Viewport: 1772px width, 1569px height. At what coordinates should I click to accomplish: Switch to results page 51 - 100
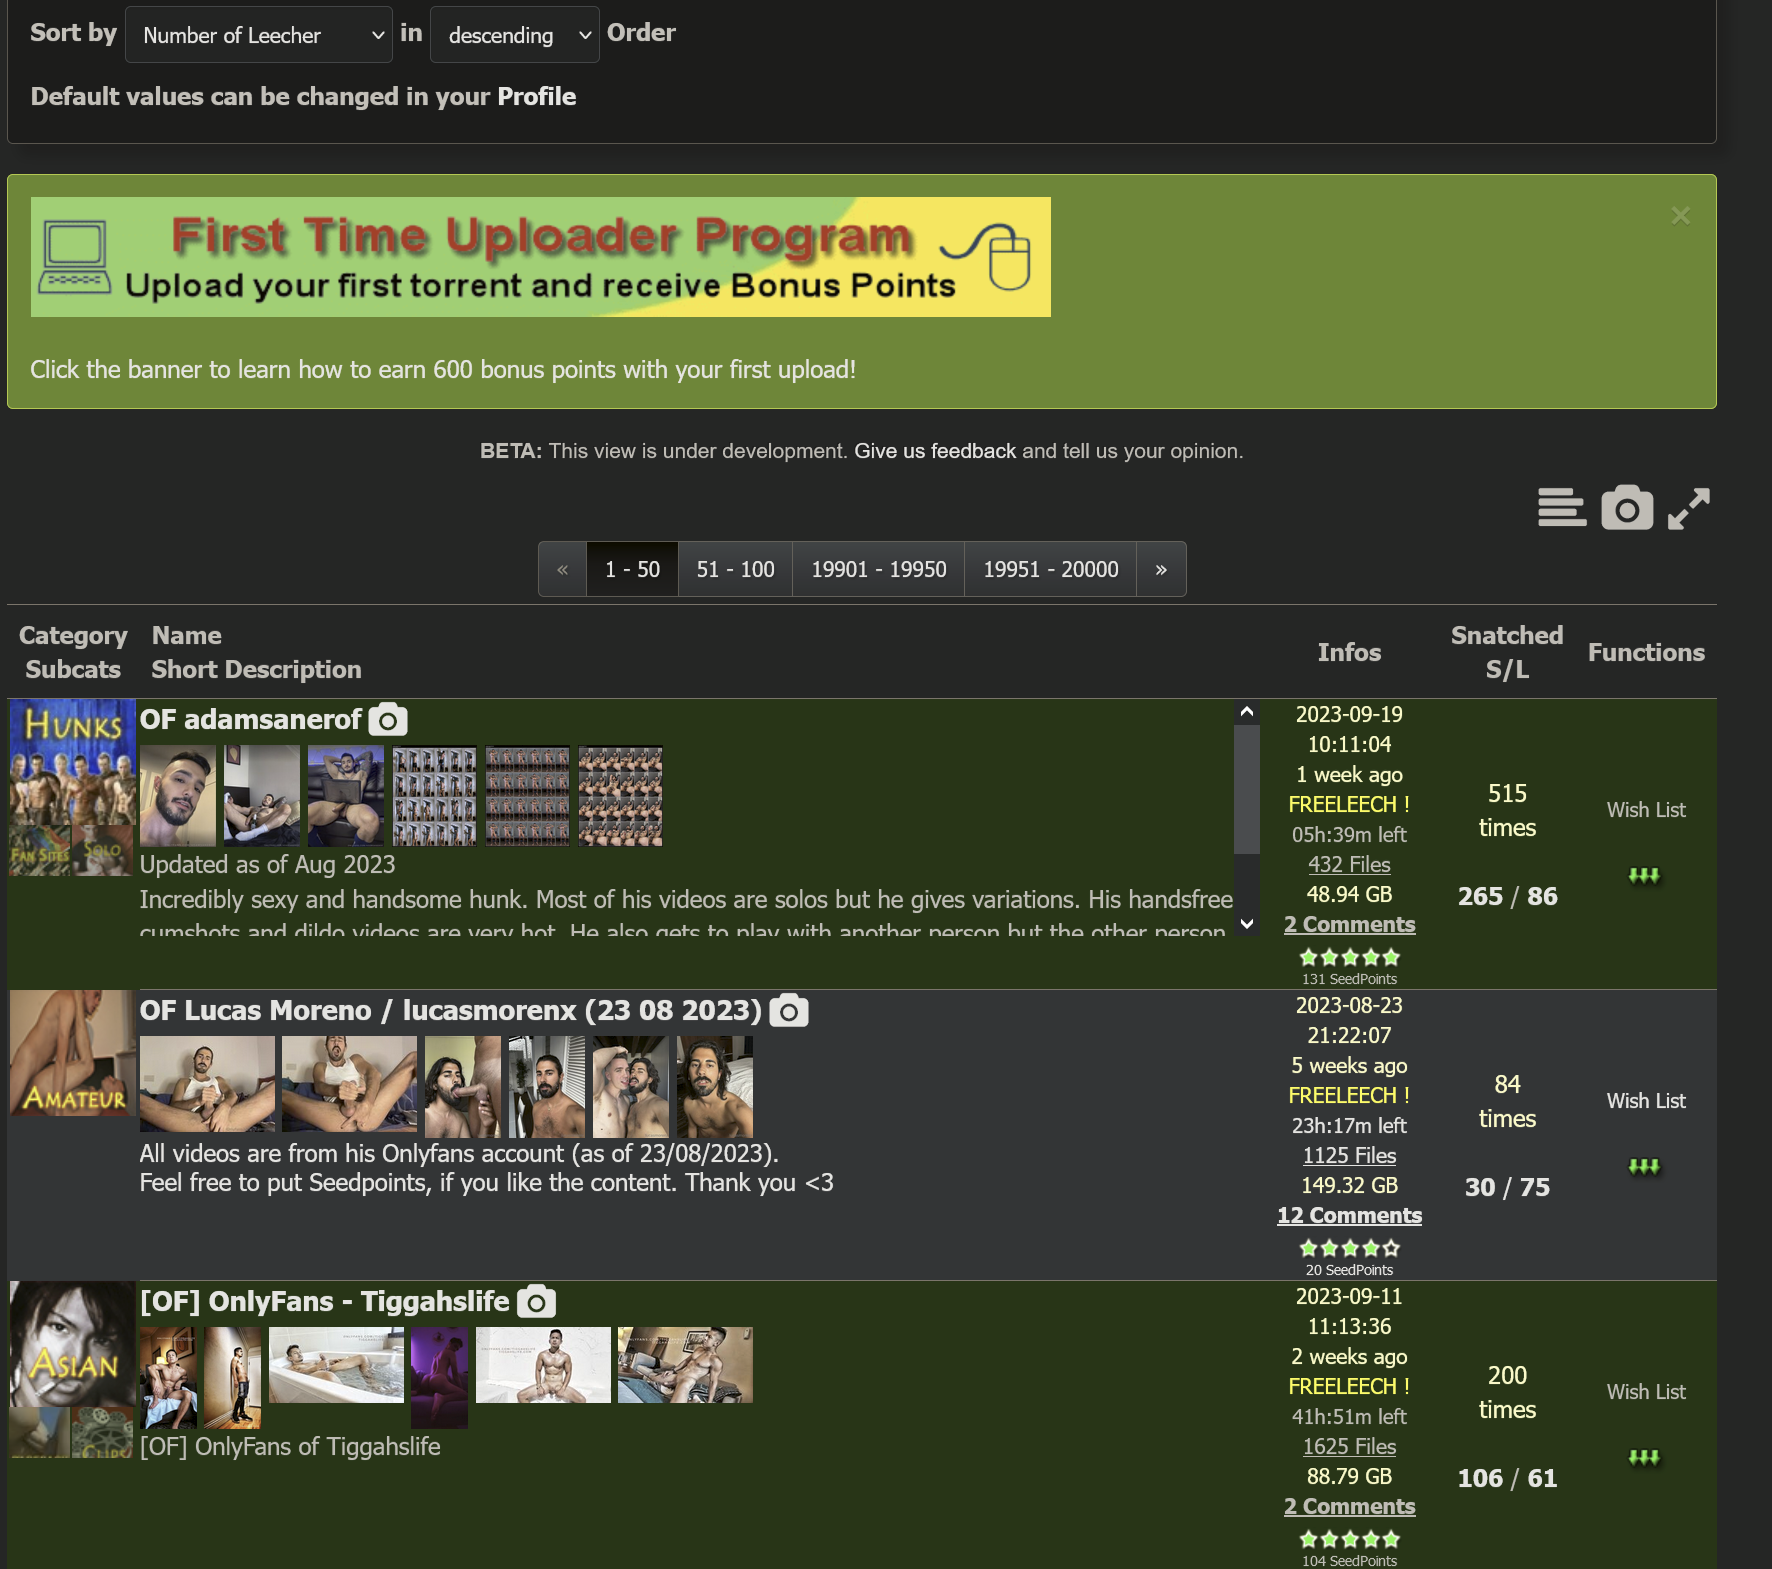tap(735, 569)
